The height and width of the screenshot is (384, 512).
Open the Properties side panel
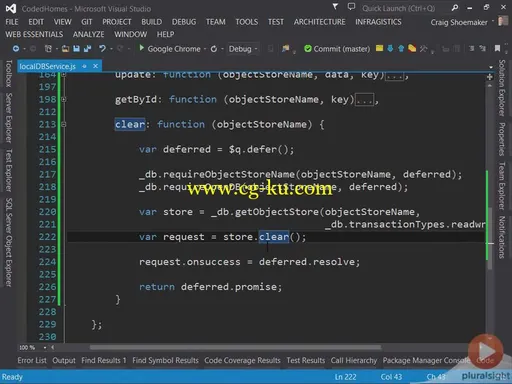pos(502,139)
